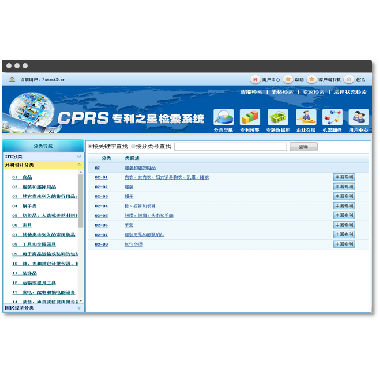Click the search button beside the text field
380x380 pixels.
tap(304, 147)
